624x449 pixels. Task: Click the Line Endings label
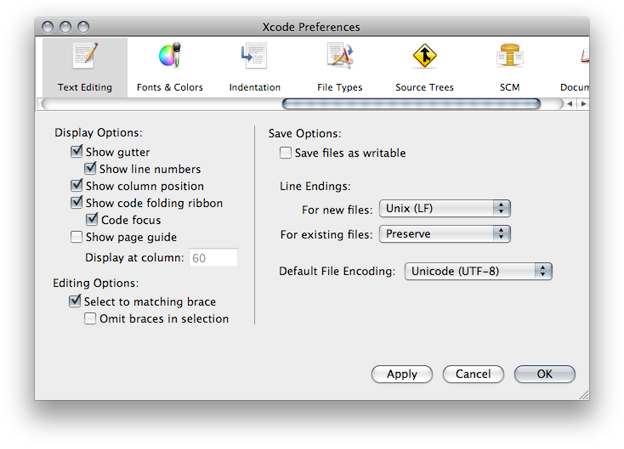tap(315, 186)
